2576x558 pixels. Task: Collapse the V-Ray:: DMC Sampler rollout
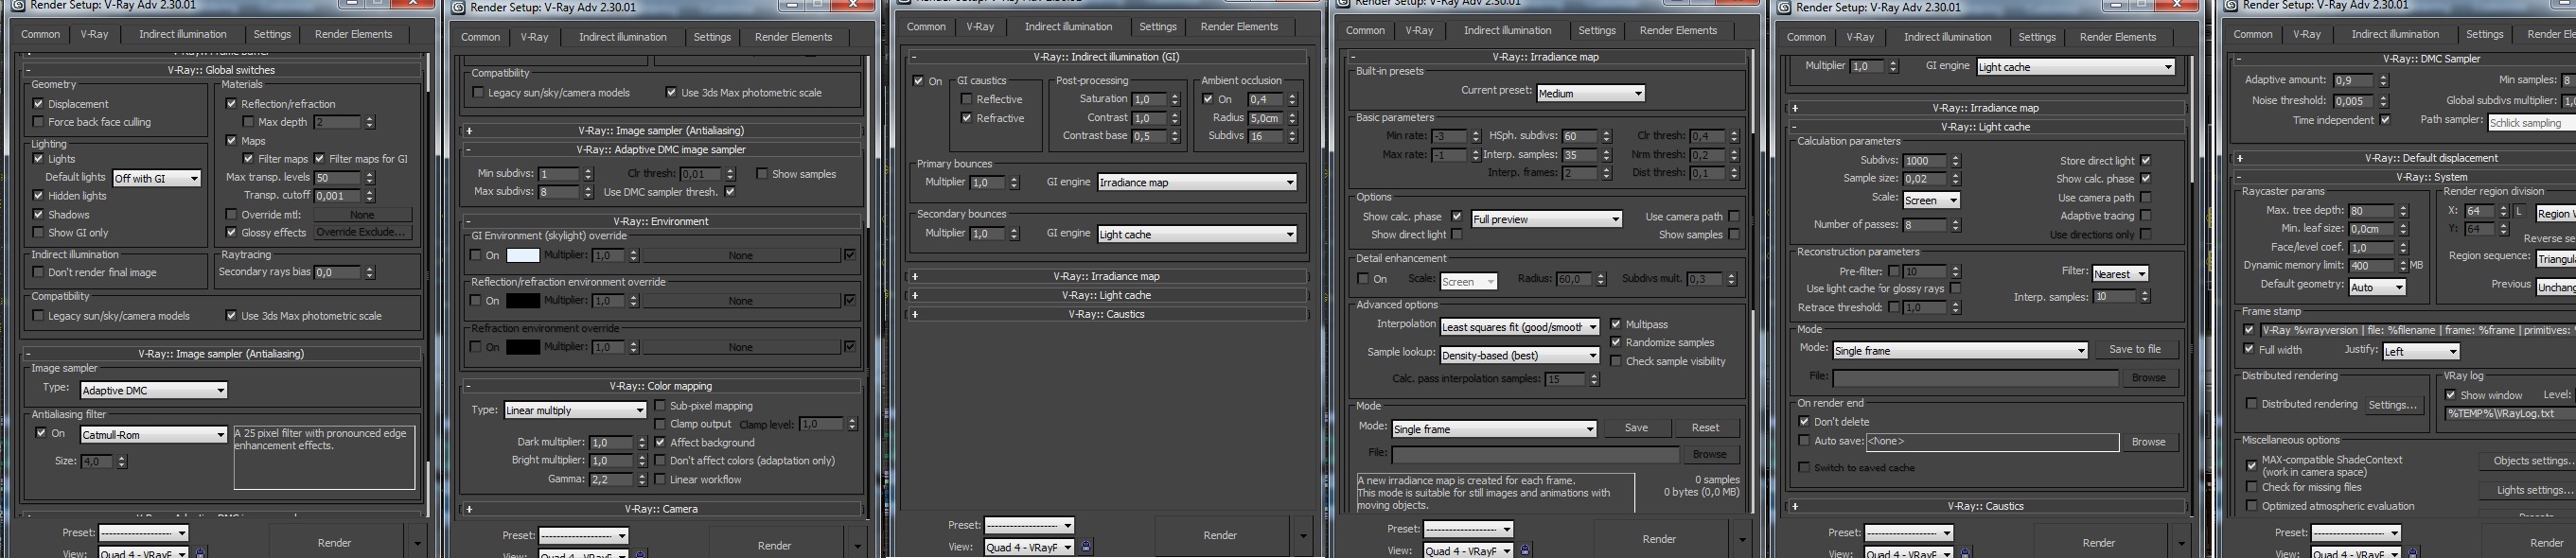coord(2239,59)
